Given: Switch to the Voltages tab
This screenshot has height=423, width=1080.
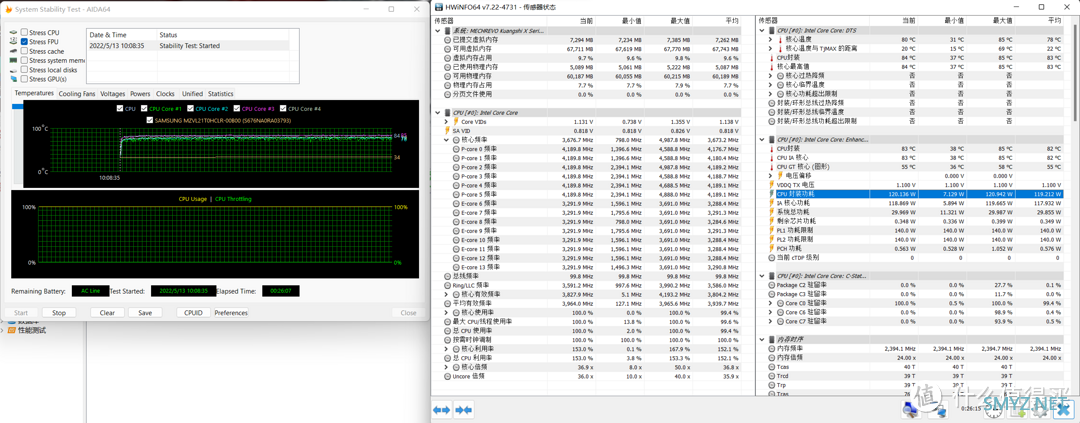Looking at the screenshot, I should click(113, 94).
